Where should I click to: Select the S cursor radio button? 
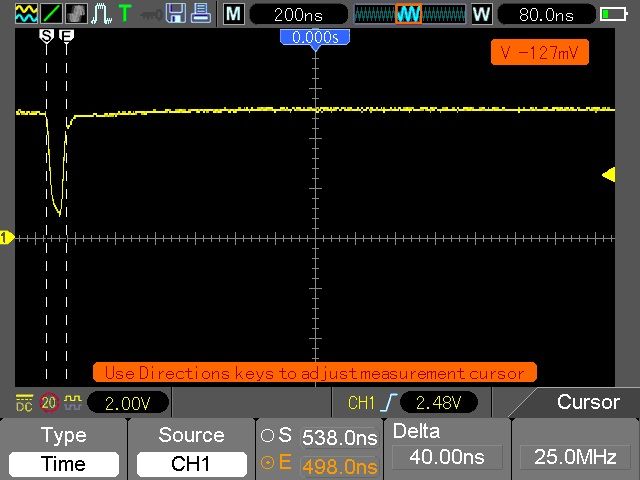pyautogui.click(x=267, y=436)
